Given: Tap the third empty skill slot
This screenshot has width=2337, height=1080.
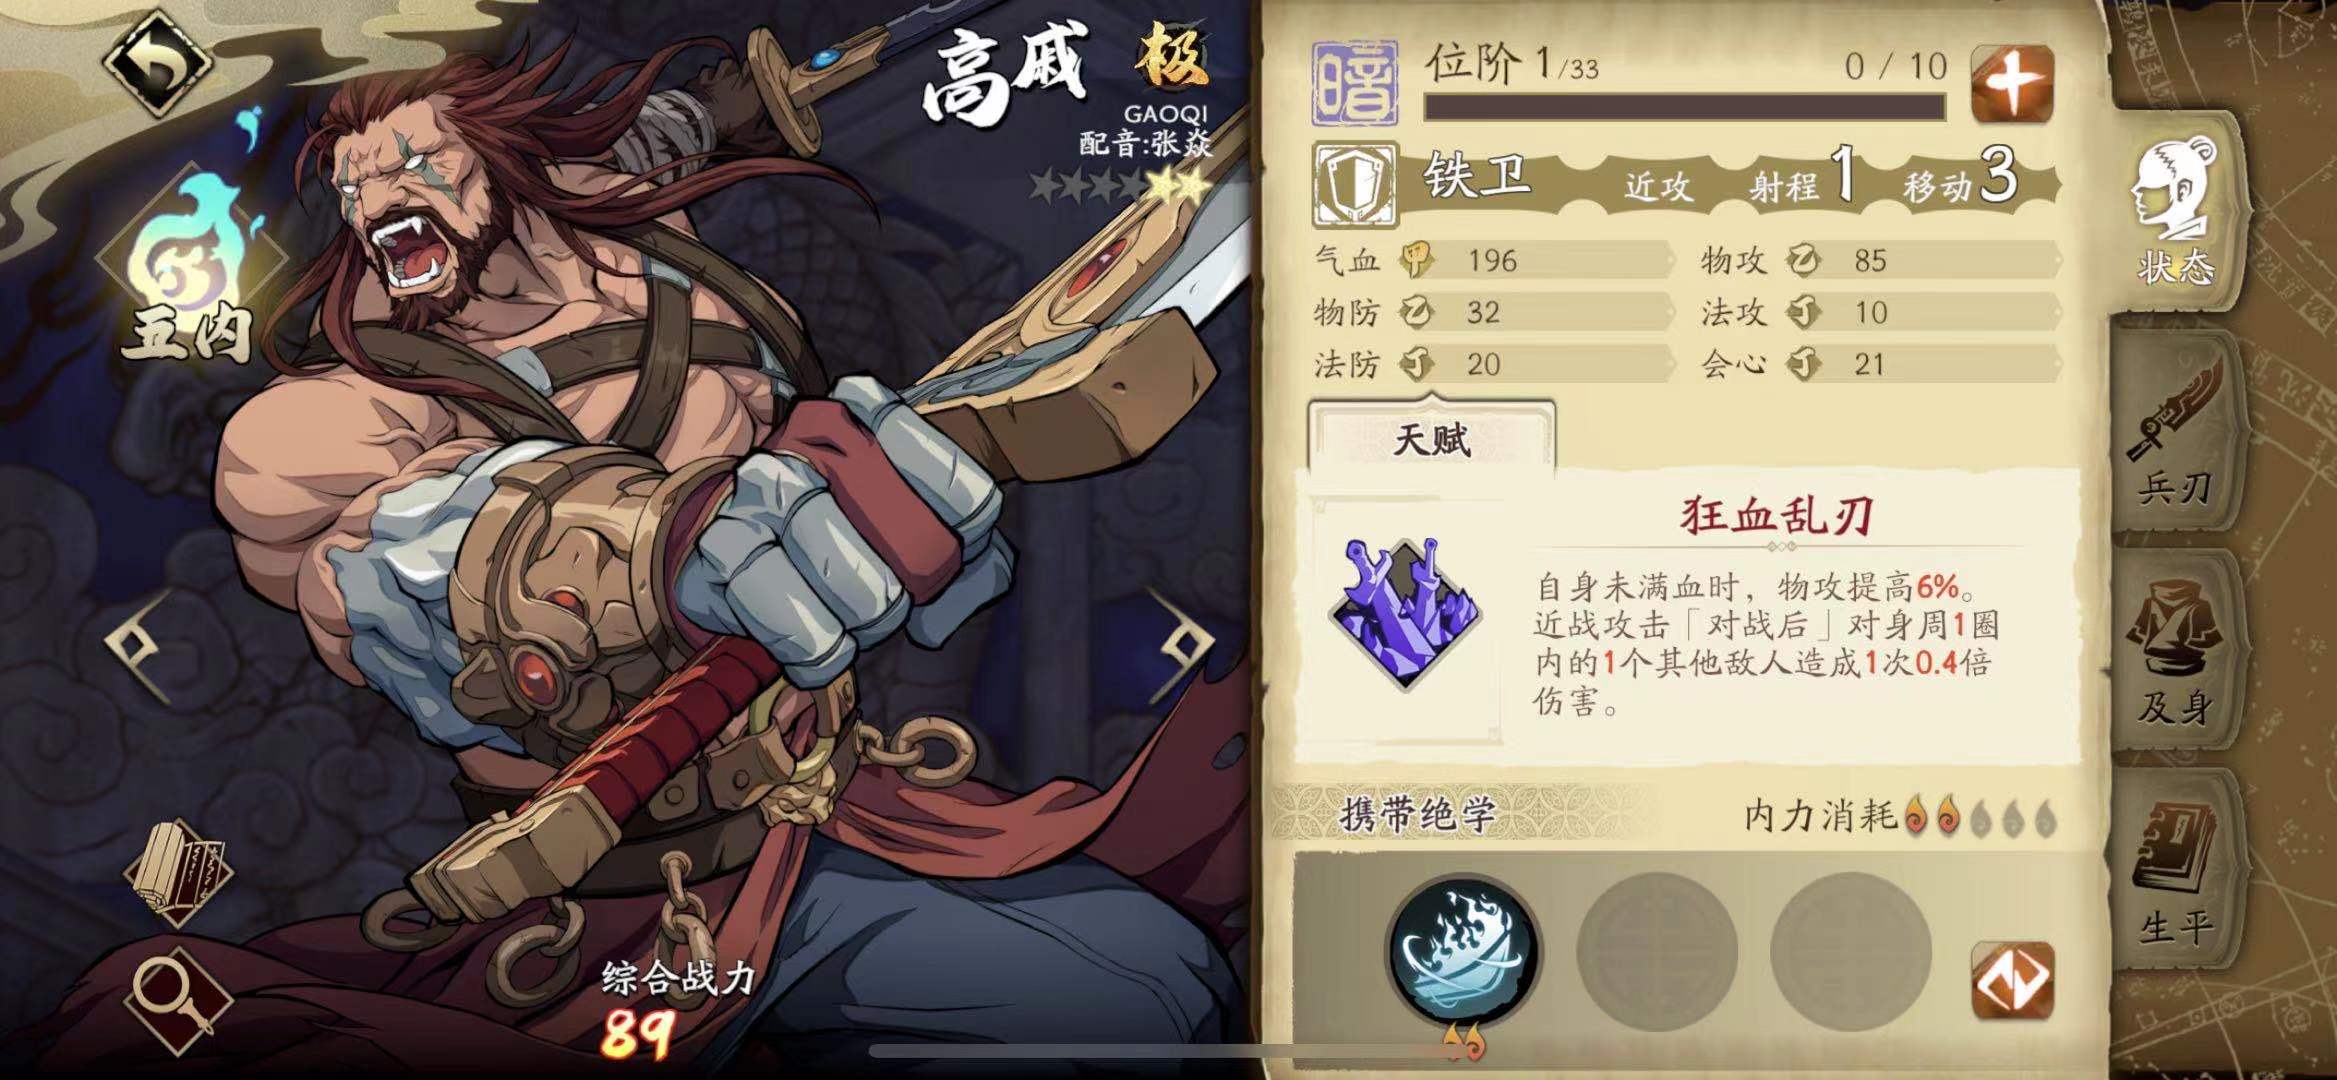Looking at the screenshot, I should coord(1849,951).
